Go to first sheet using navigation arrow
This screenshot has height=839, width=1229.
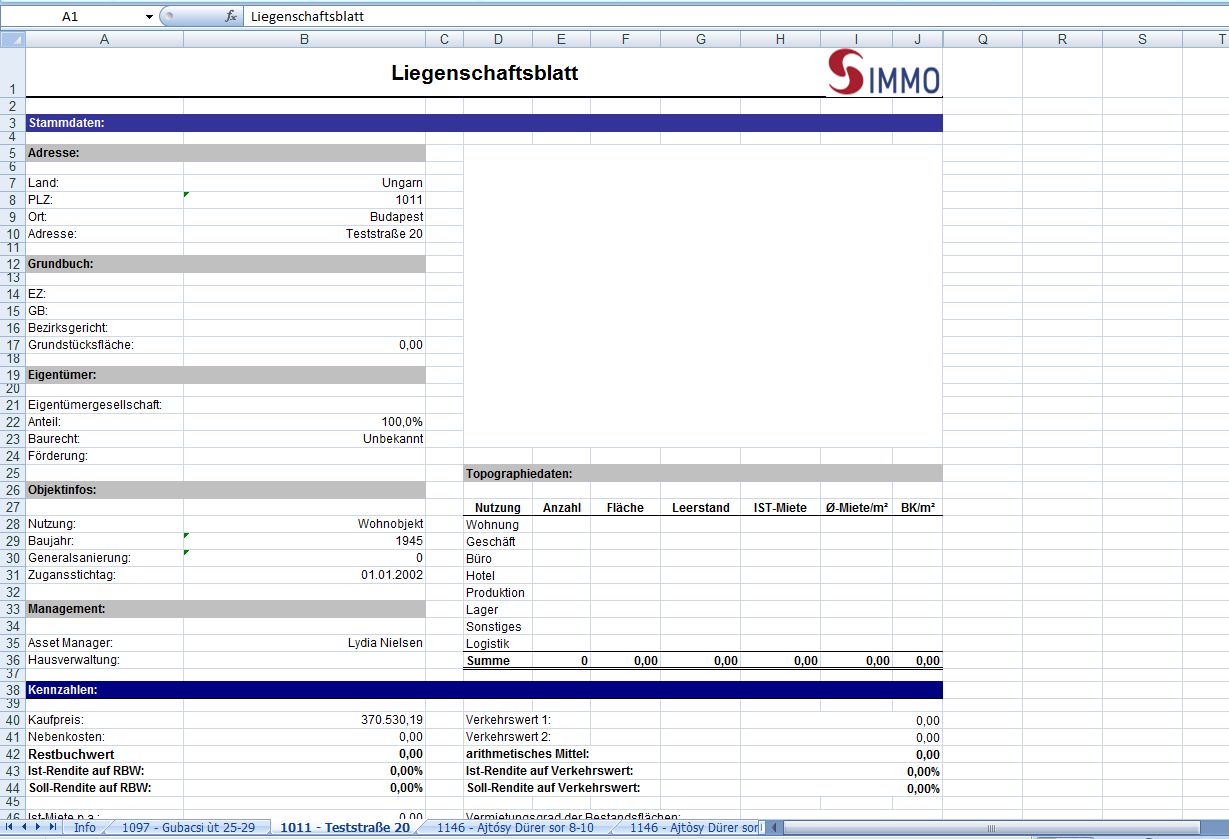point(11,827)
